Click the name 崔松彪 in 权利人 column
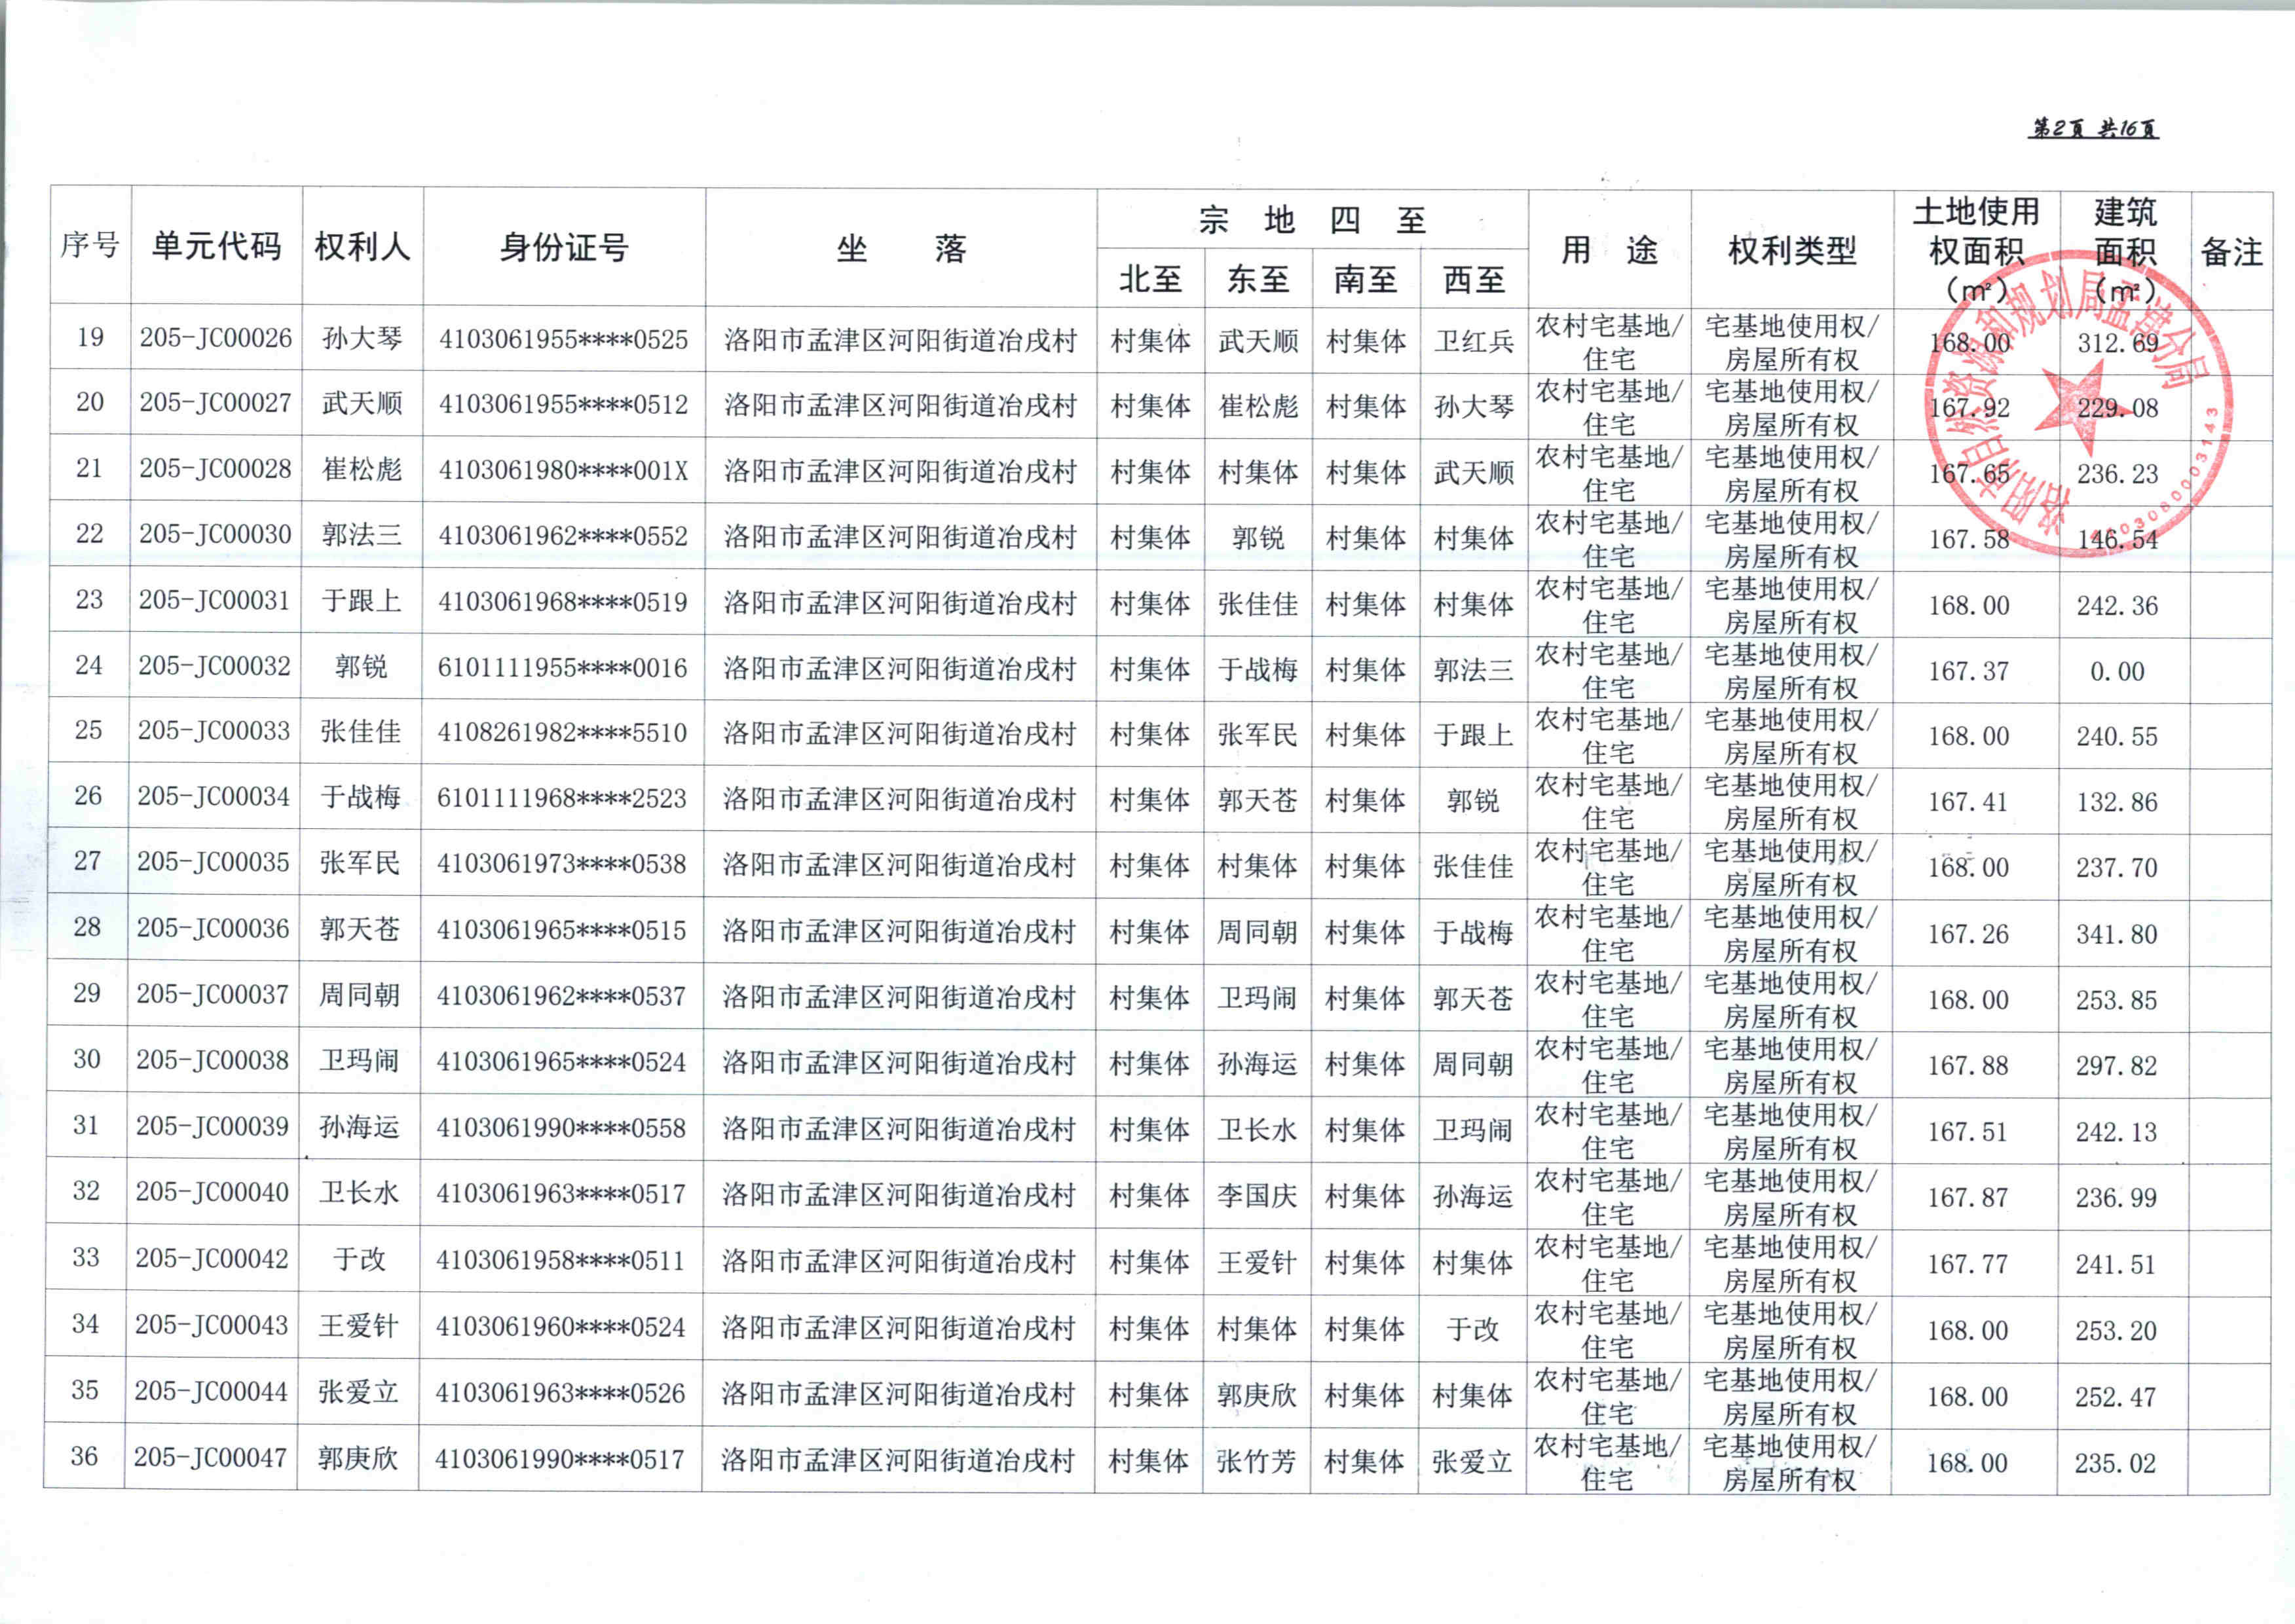2295x1624 pixels. point(361,469)
